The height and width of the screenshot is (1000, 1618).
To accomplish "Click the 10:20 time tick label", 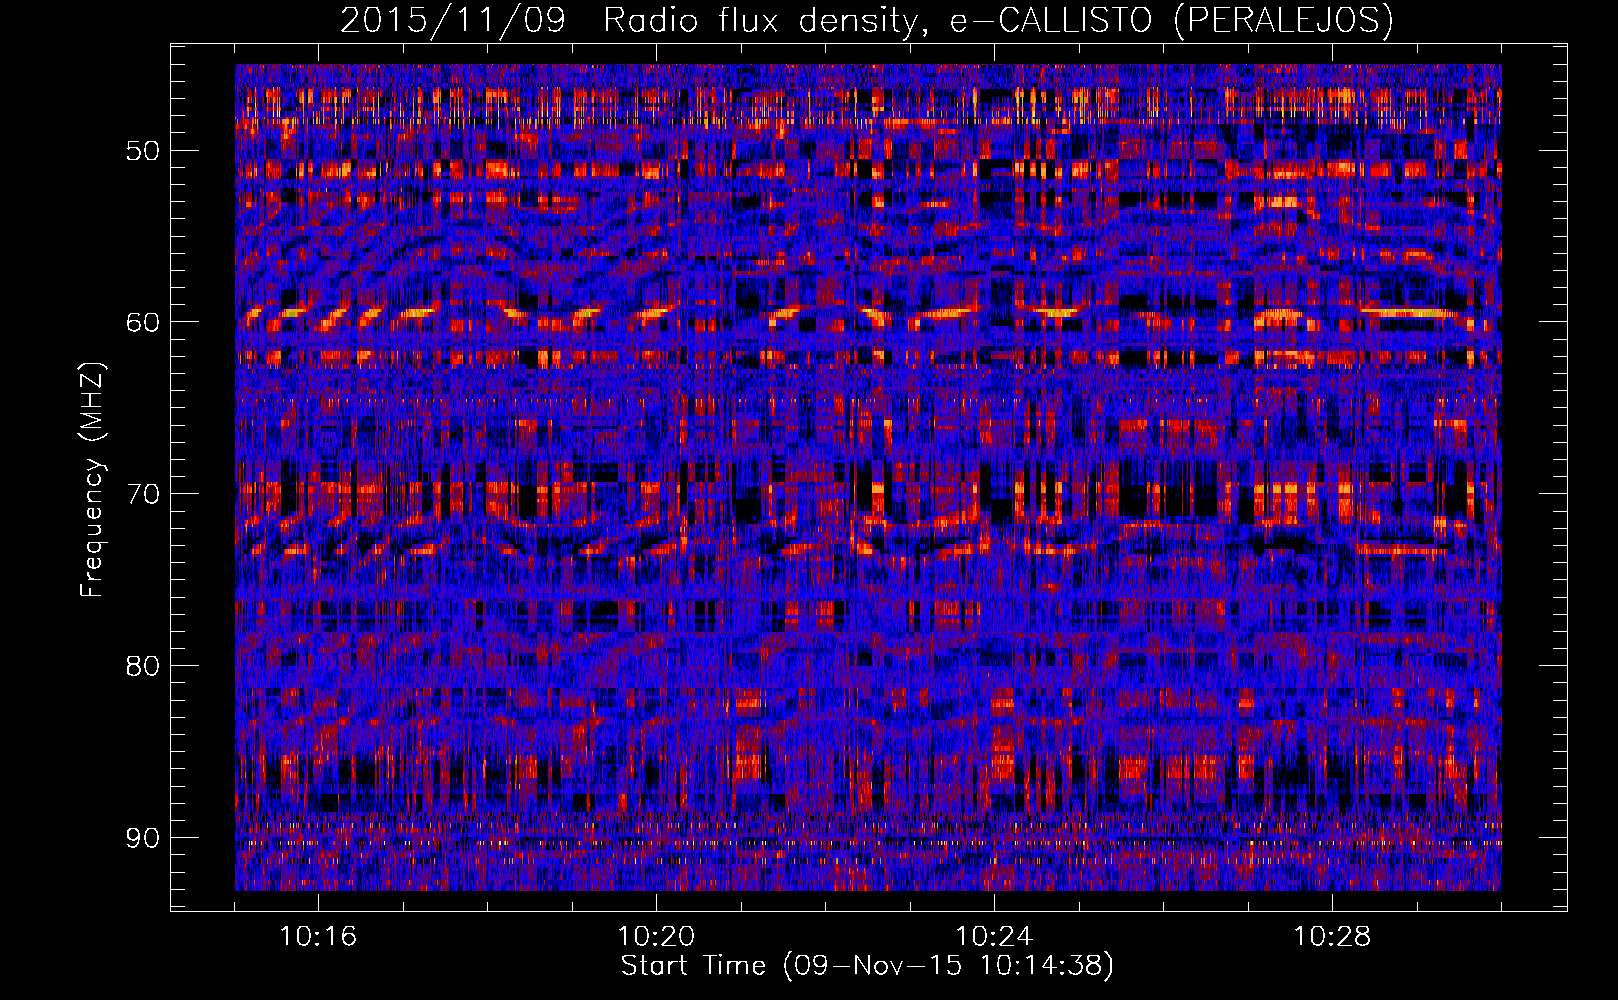I will (x=656, y=937).
